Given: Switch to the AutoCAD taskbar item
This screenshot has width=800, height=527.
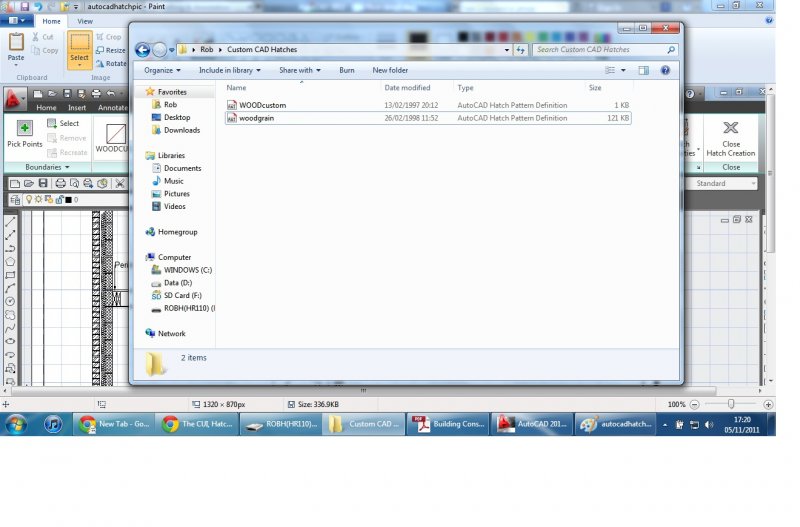Looking at the screenshot, I should point(532,424).
